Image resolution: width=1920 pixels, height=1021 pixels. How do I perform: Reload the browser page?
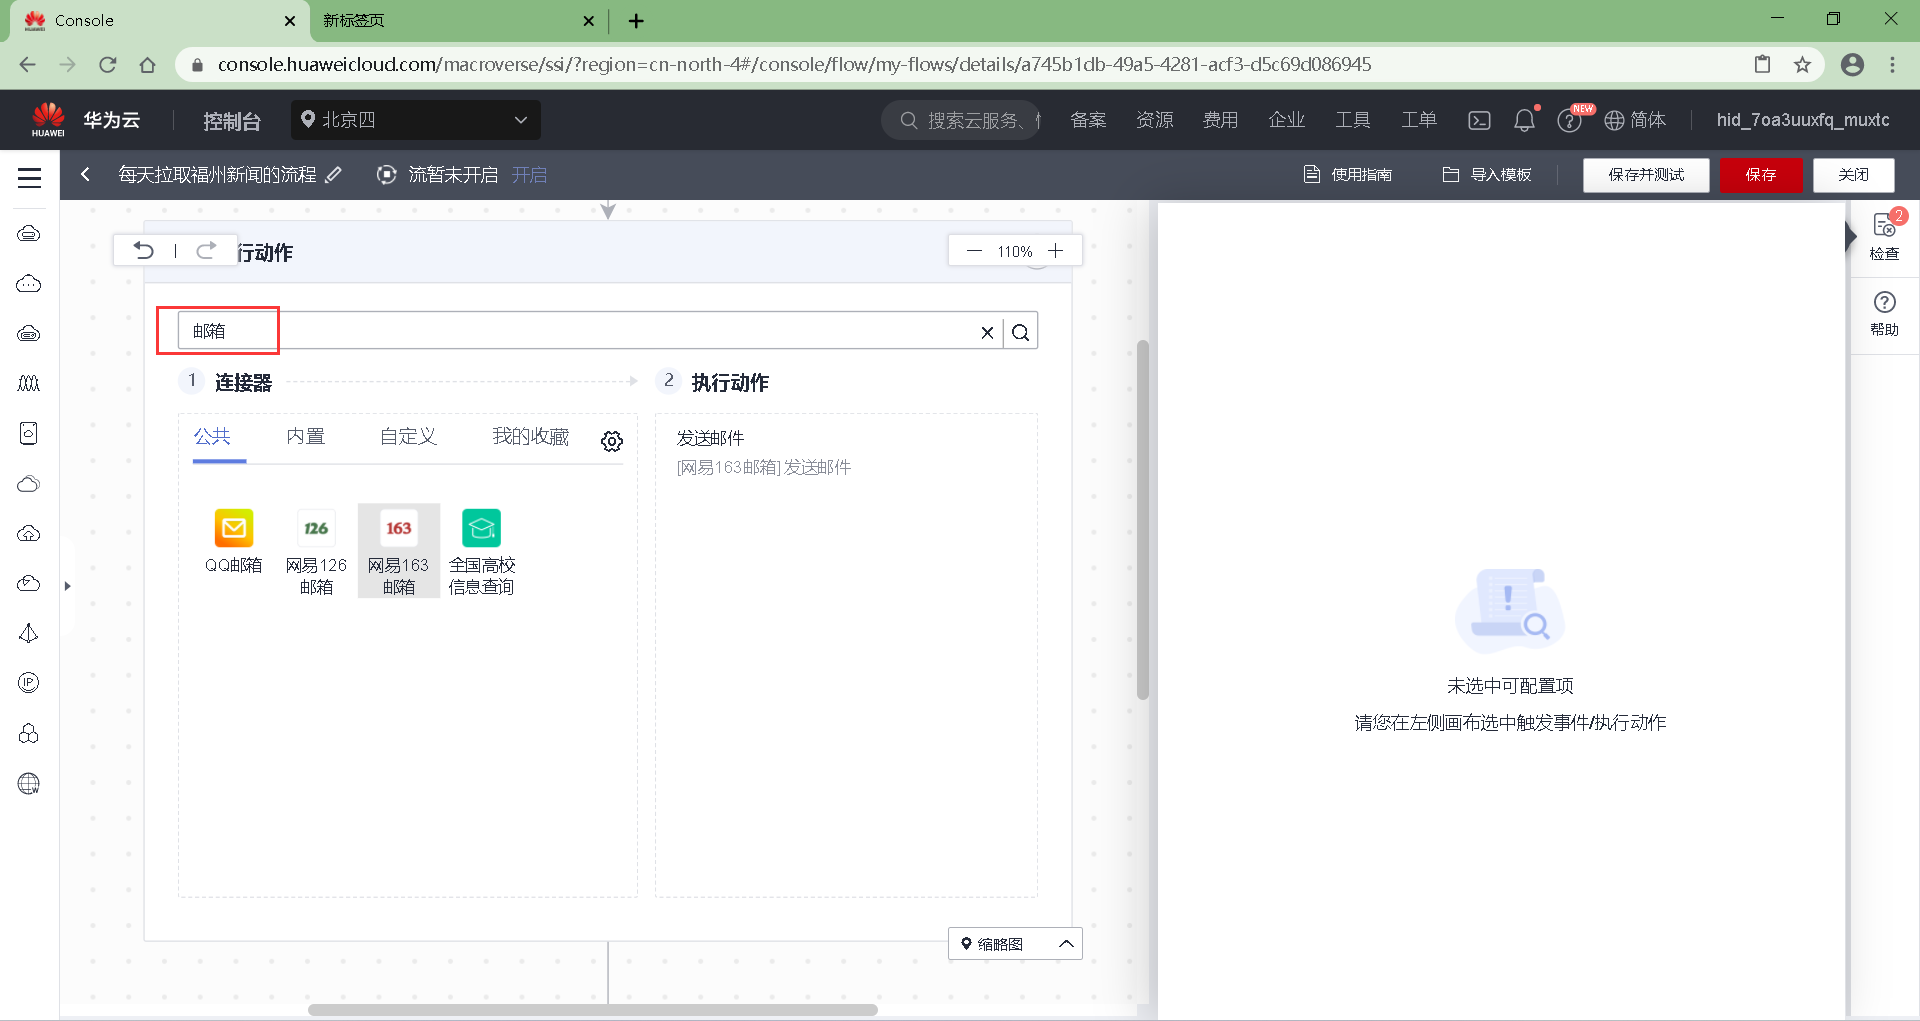click(108, 64)
